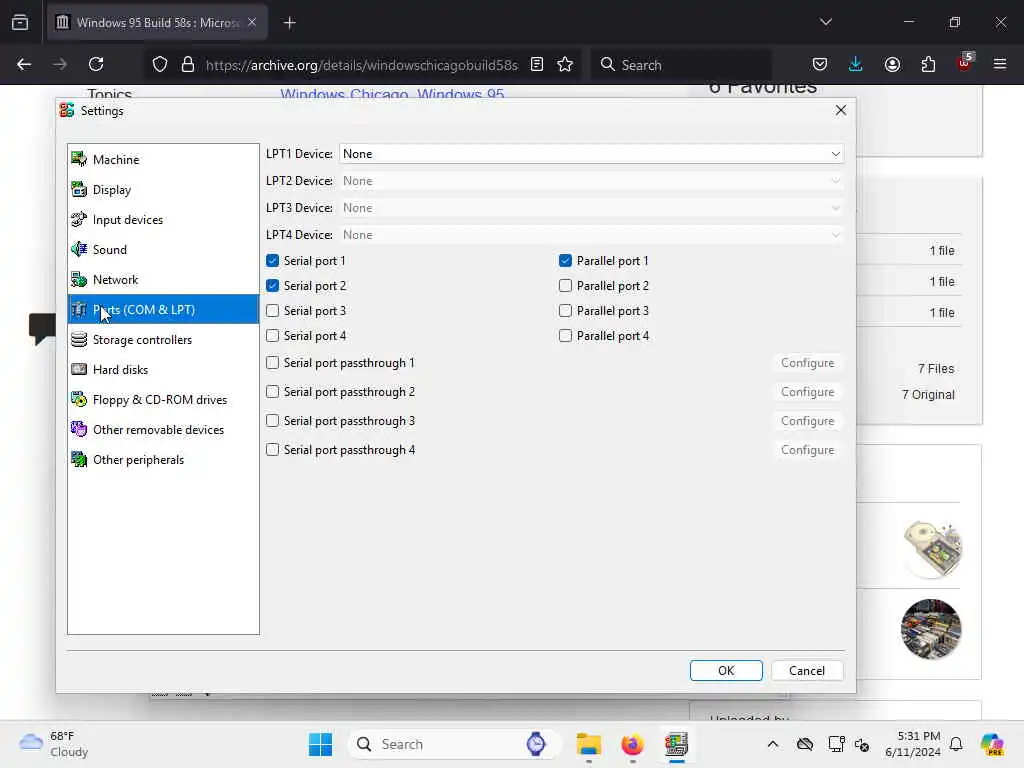
Task: Open the LPT3 Device dropdown
Action: [591, 208]
